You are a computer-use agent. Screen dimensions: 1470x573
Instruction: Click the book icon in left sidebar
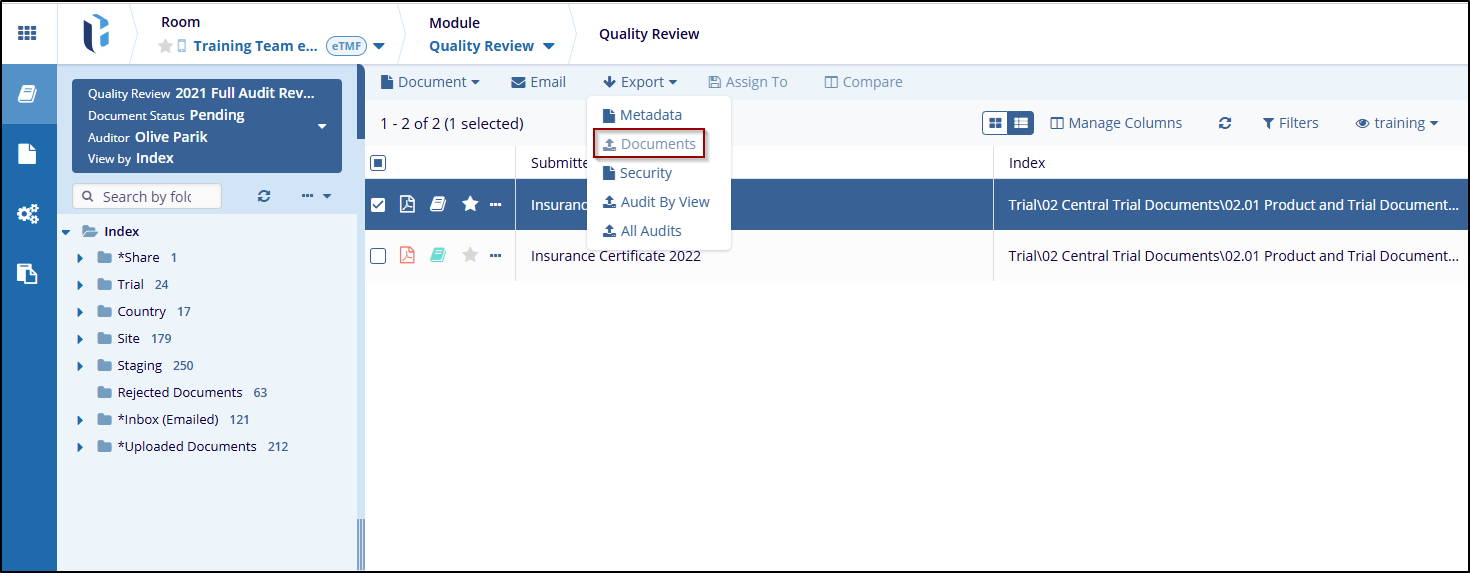[x=28, y=94]
